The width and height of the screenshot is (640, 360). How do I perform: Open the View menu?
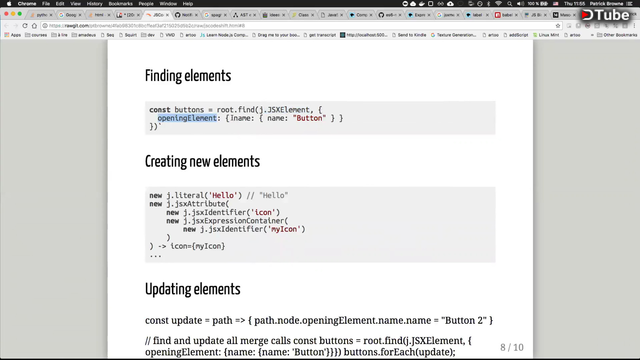click(x=75, y=4)
